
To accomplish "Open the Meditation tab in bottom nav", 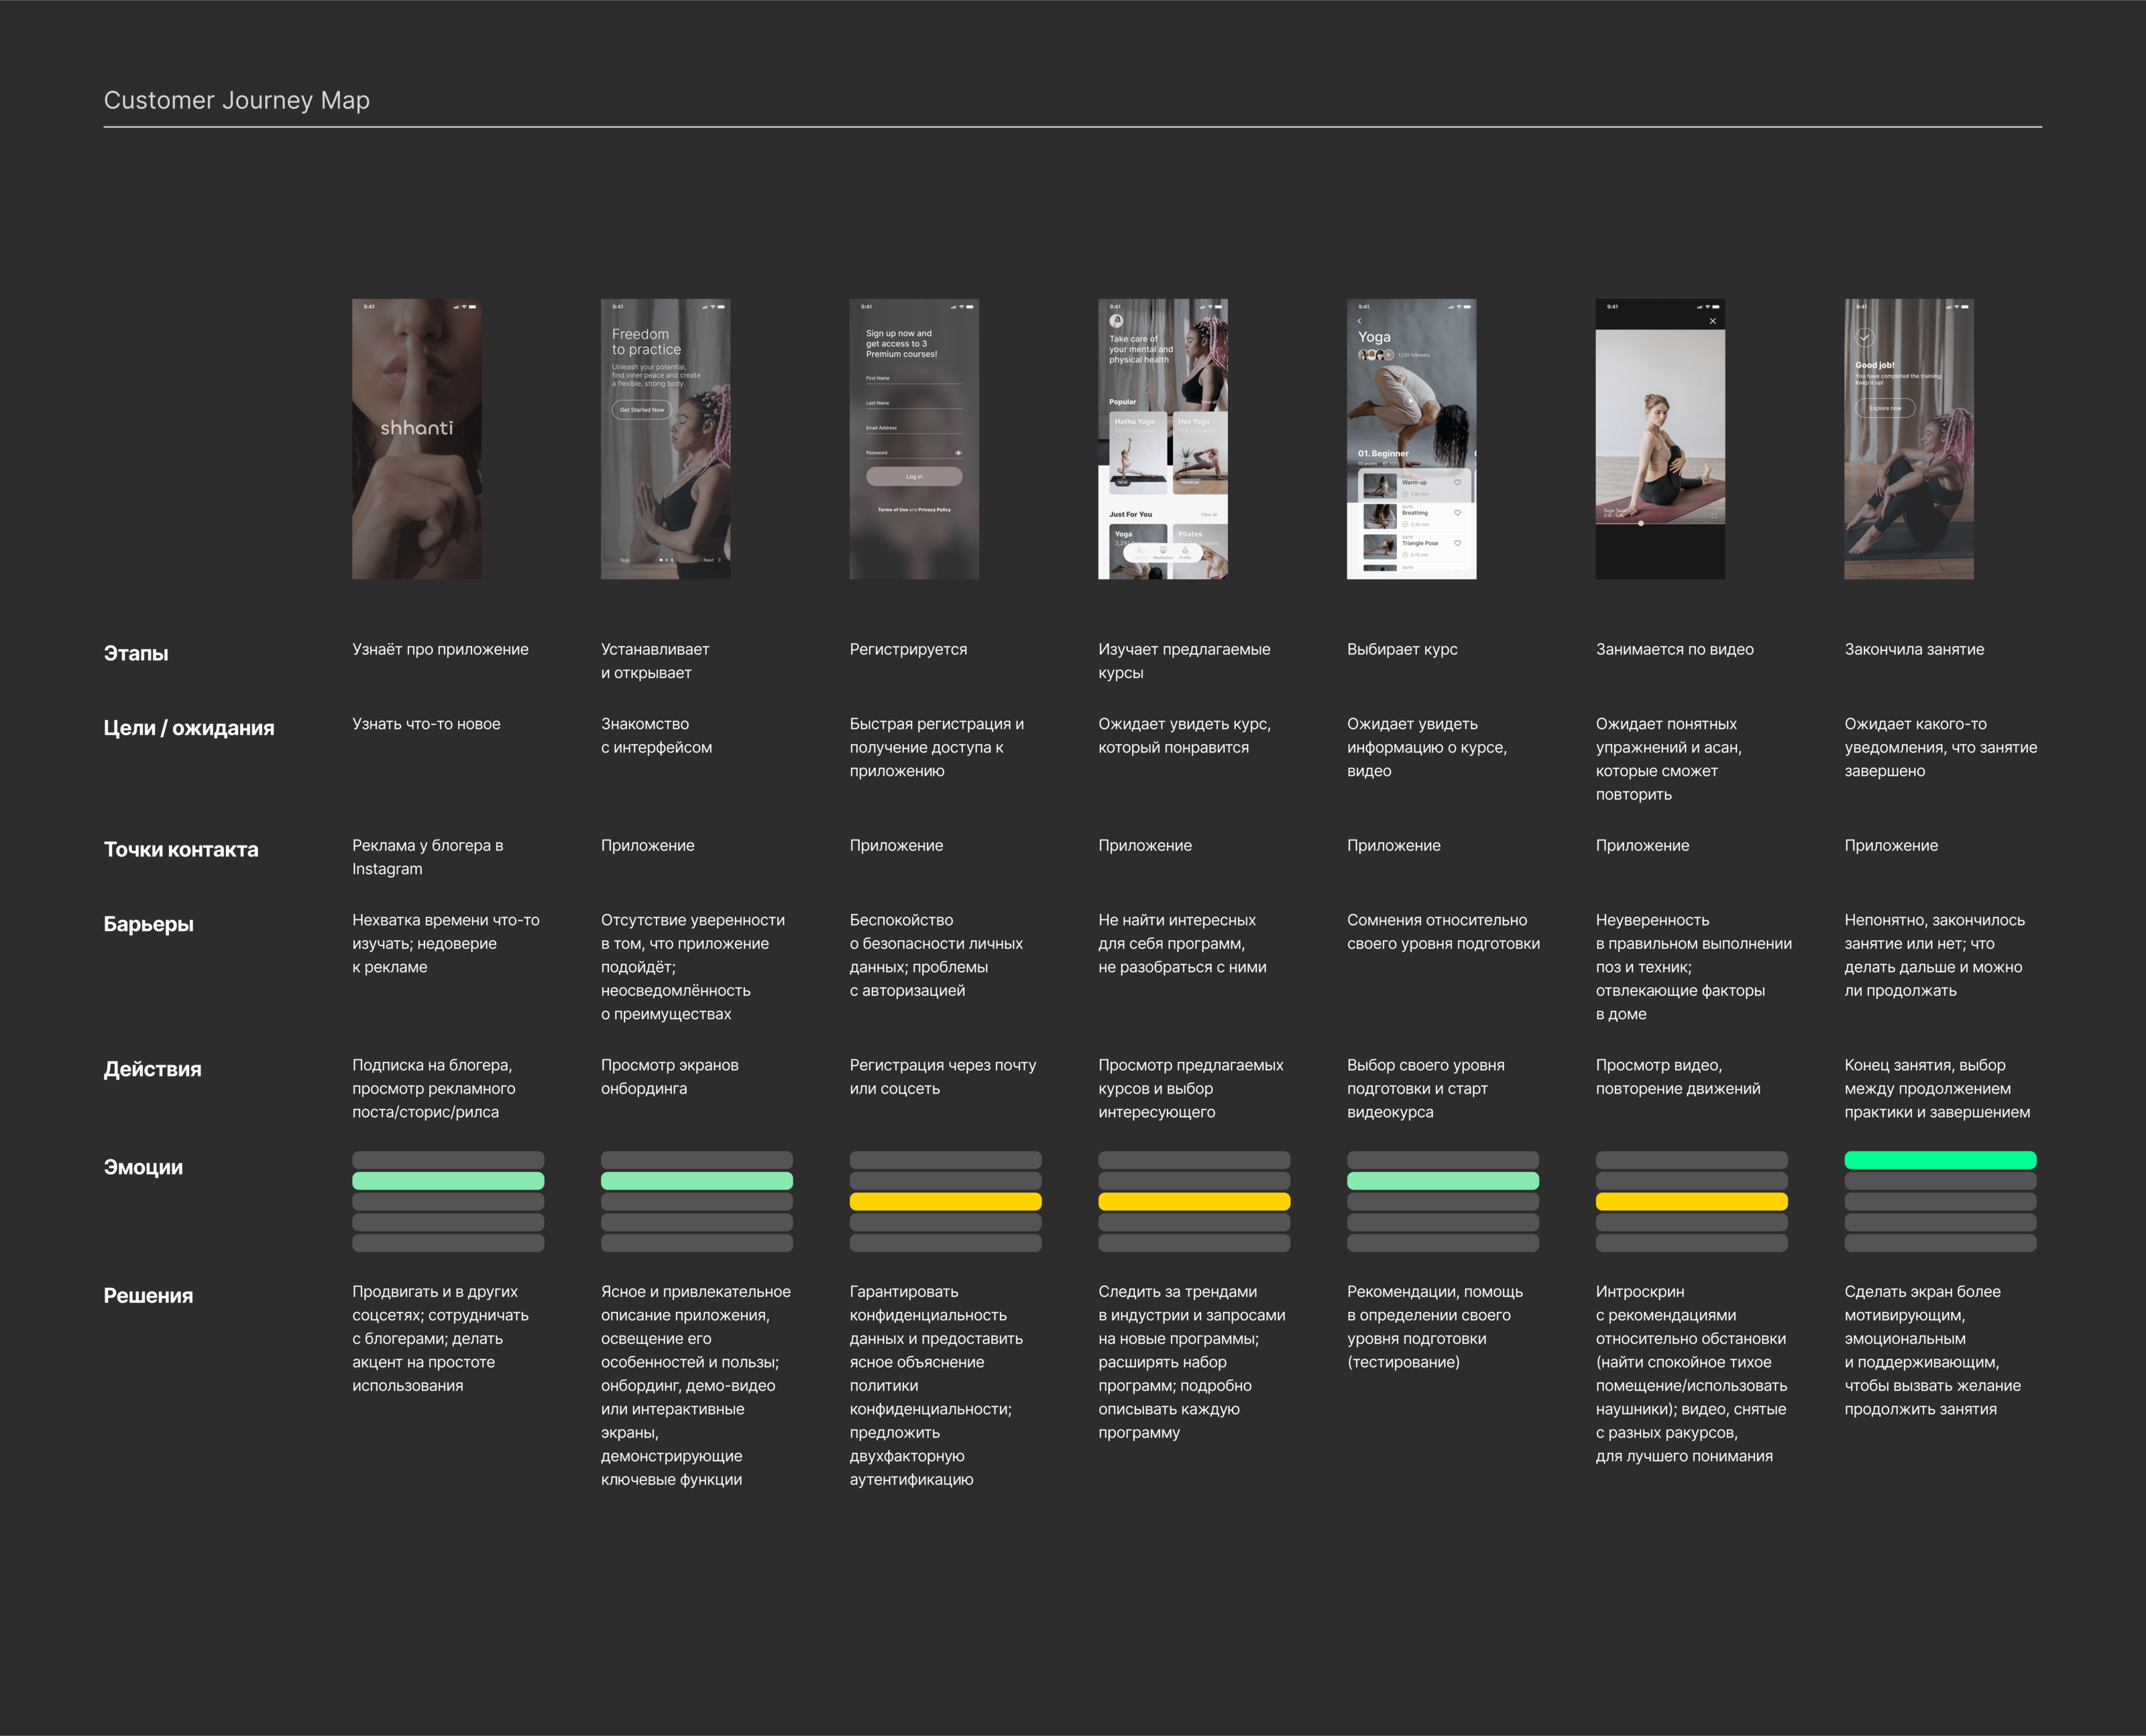I will click(1163, 551).
